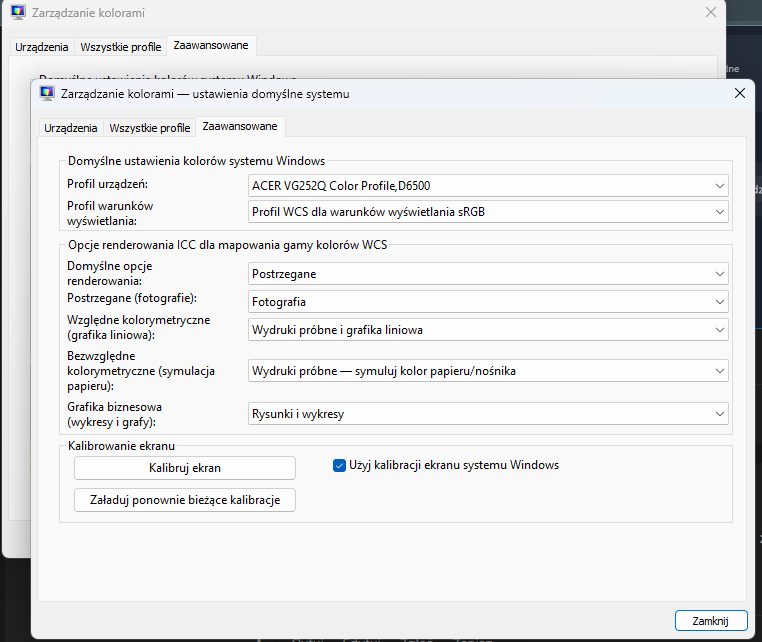762x642 pixels.
Task: Open Bezwzględne kolorymetryczne dropdown
Action: [488, 371]
